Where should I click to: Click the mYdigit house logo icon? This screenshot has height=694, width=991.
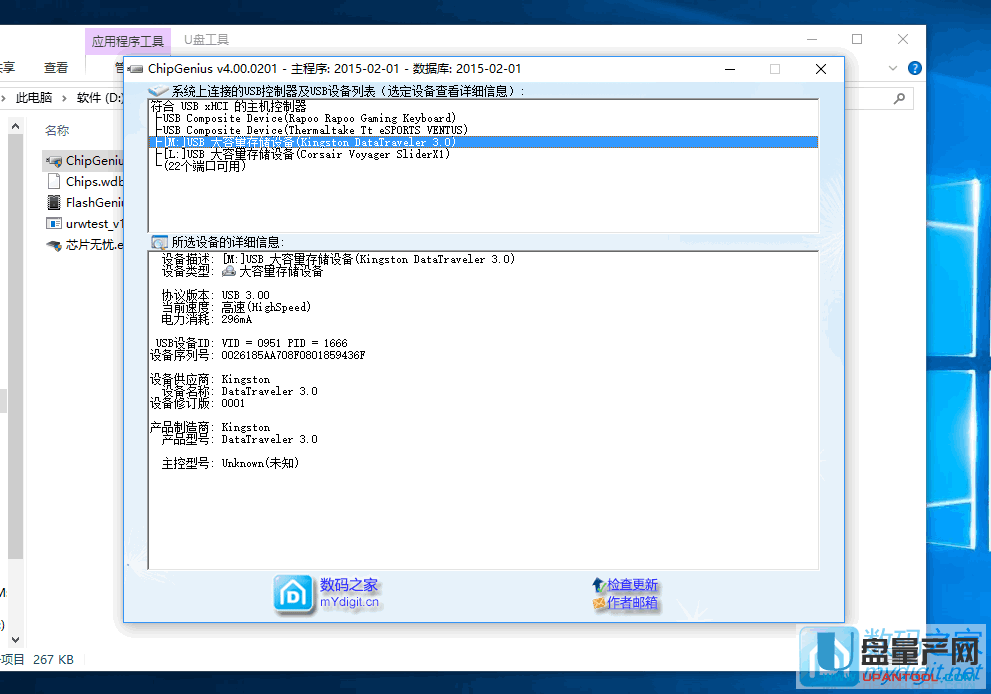(x=294, y=593)
